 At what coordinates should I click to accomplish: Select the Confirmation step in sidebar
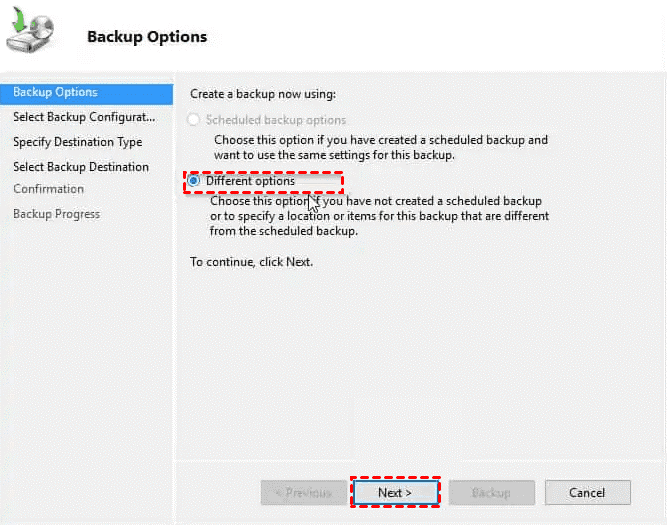pyautogui.click(x=48, y=189)
